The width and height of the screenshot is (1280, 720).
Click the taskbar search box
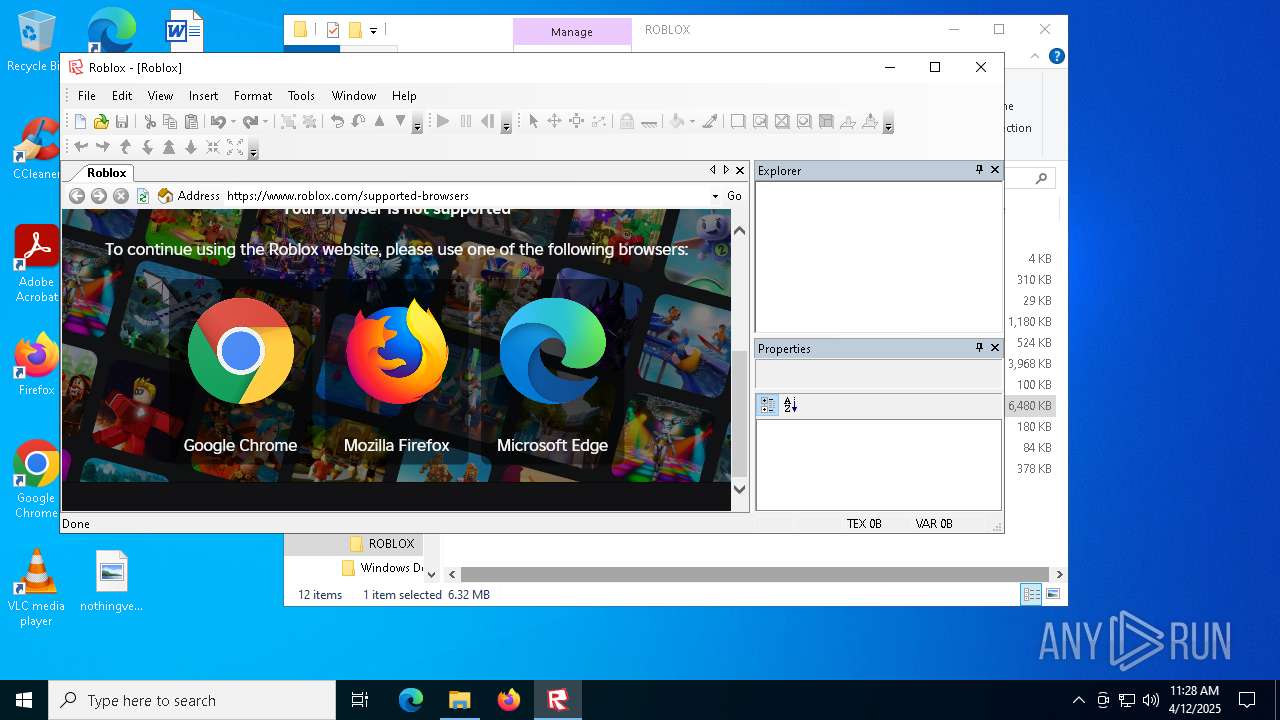(192, 700)
